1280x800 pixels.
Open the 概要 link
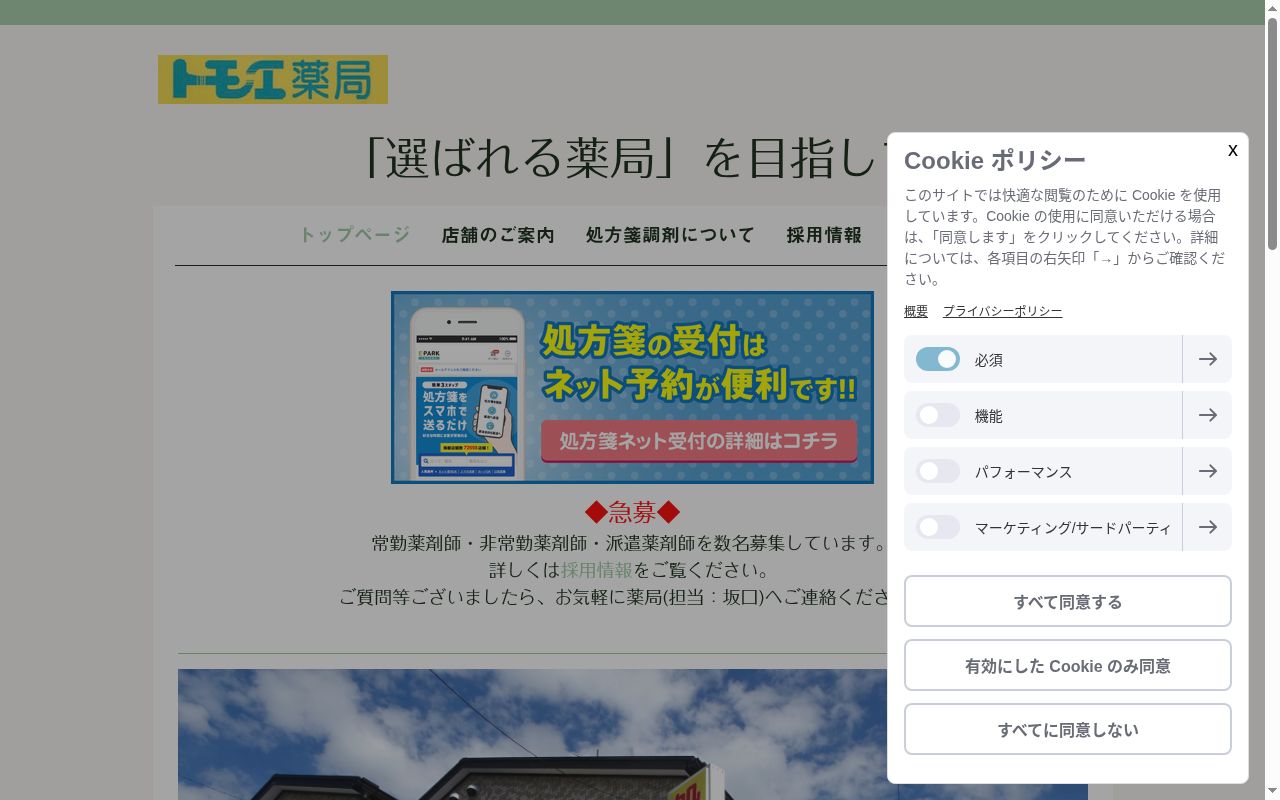[x=916, y=311]
